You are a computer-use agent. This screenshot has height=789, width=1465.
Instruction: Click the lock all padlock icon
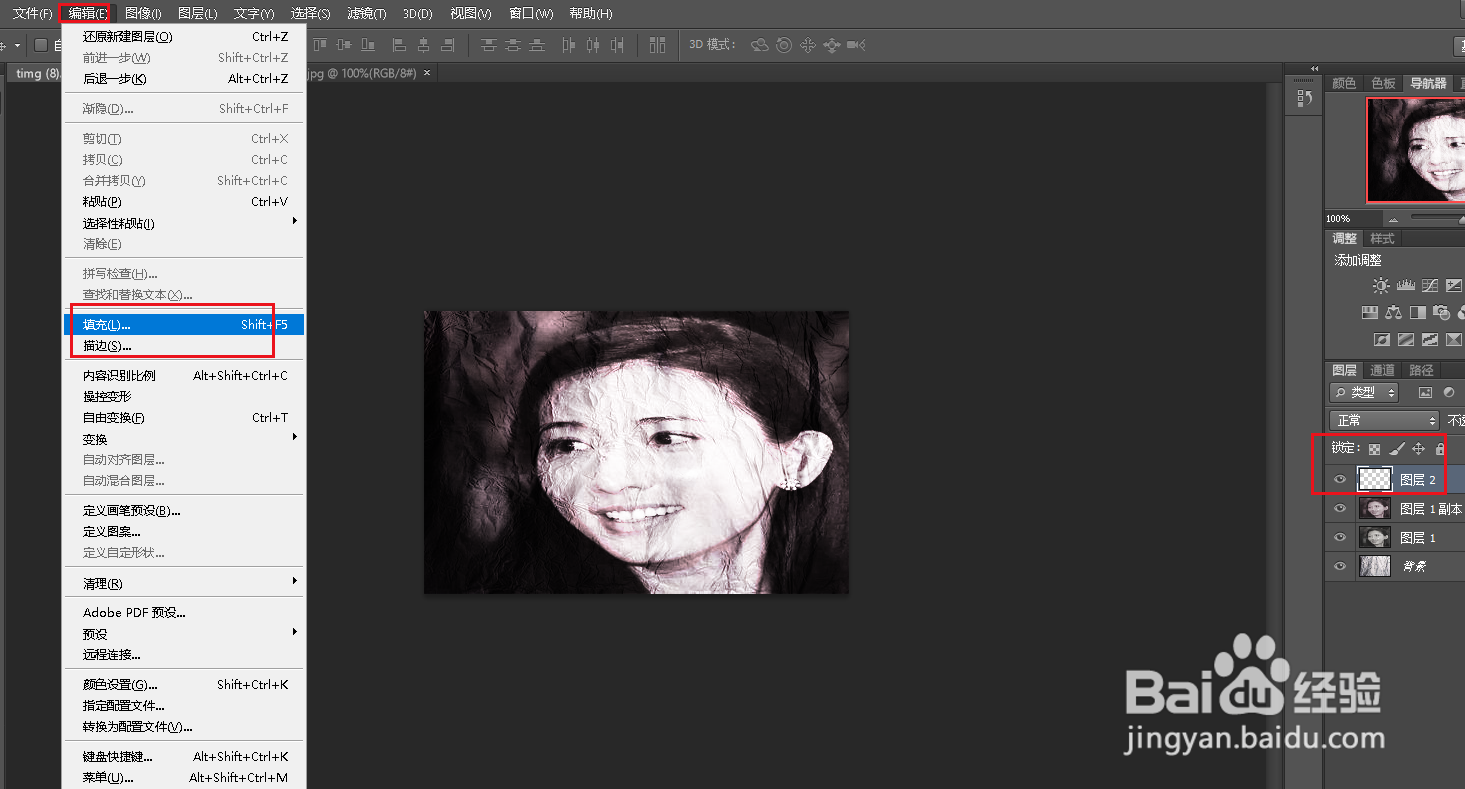1440,450
